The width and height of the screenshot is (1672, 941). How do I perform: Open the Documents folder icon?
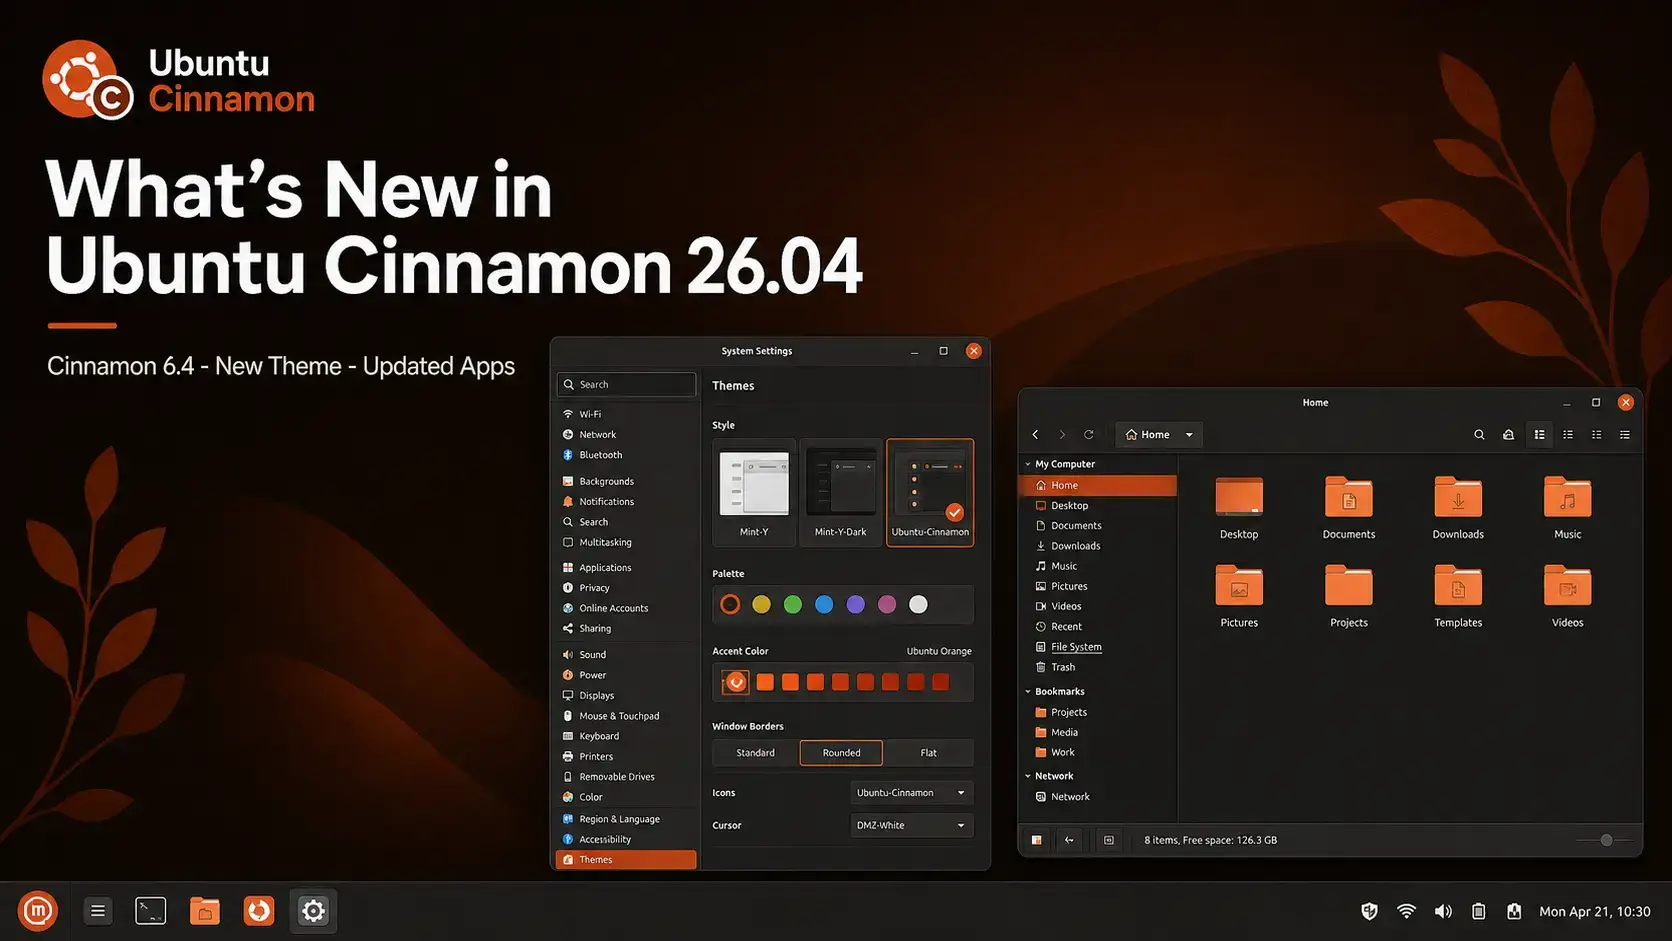click(x=1349, y=508)
